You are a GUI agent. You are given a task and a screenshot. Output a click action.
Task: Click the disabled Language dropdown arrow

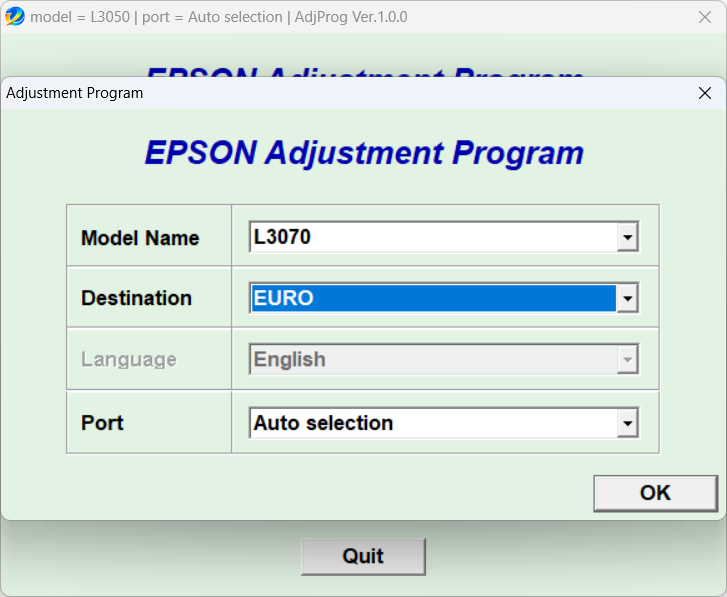click(x=627, y=359)
